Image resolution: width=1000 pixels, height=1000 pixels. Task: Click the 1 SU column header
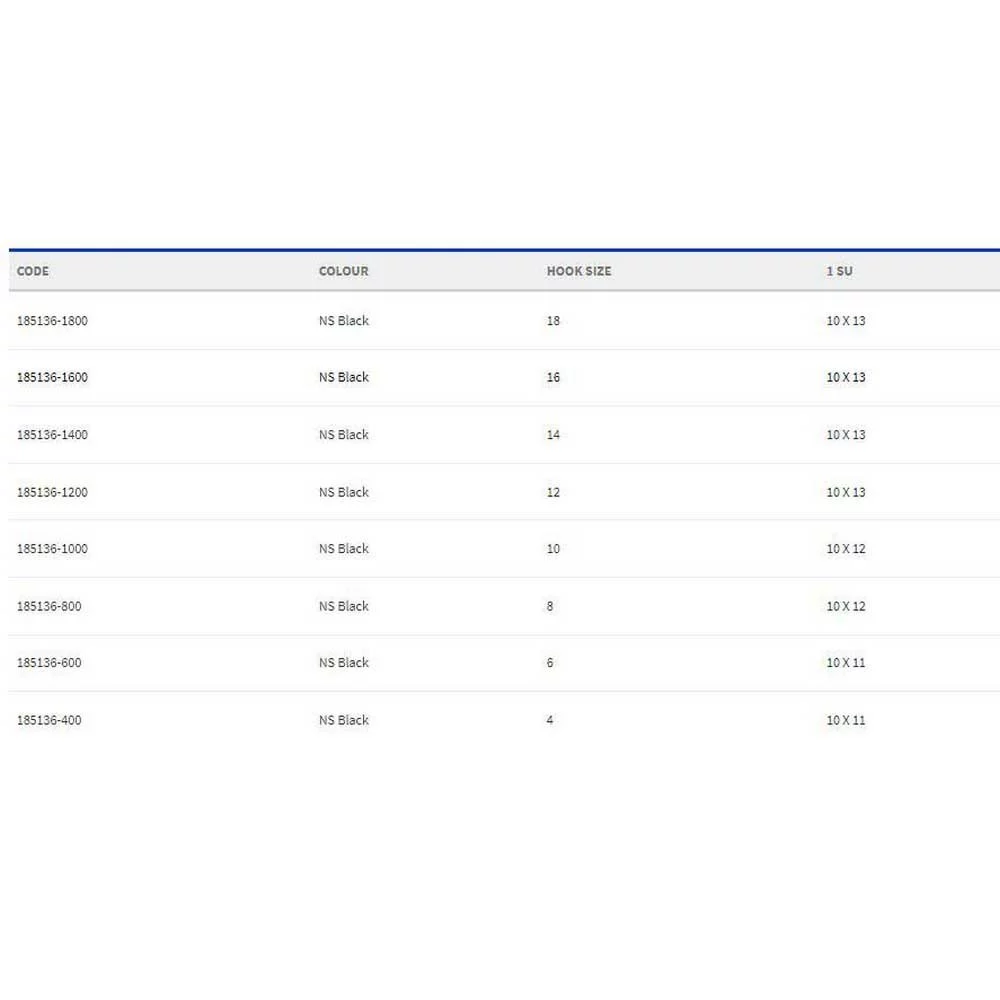pyautogui.click(x=839, y=271)
